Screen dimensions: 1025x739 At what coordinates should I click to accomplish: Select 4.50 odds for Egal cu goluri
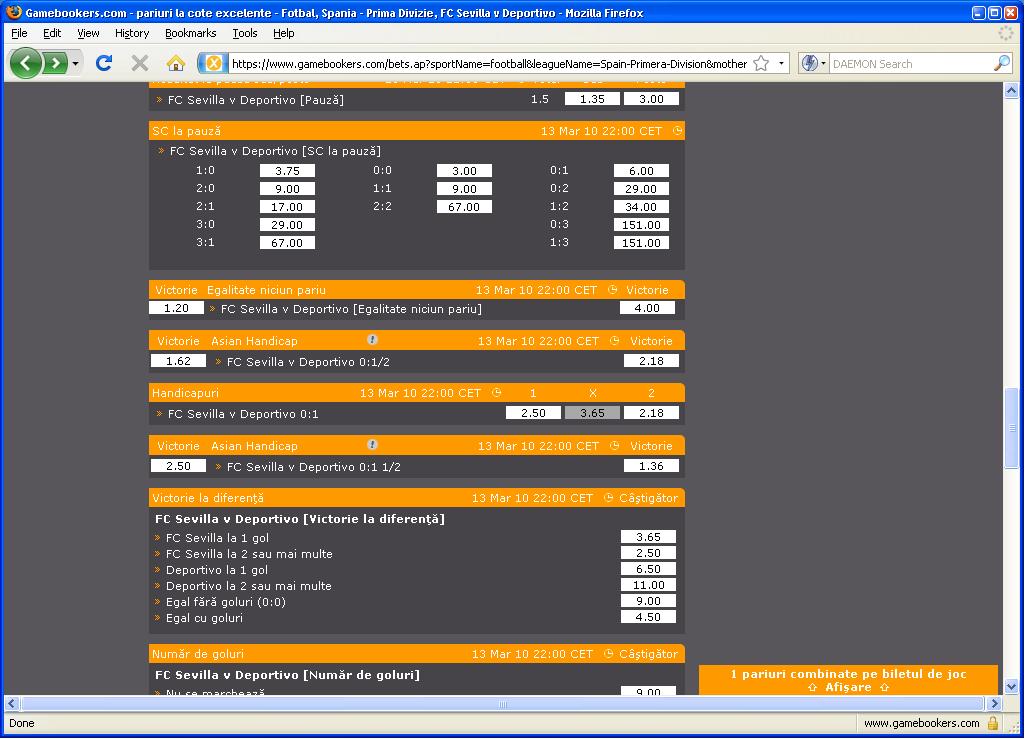click(x=648, y=617)
